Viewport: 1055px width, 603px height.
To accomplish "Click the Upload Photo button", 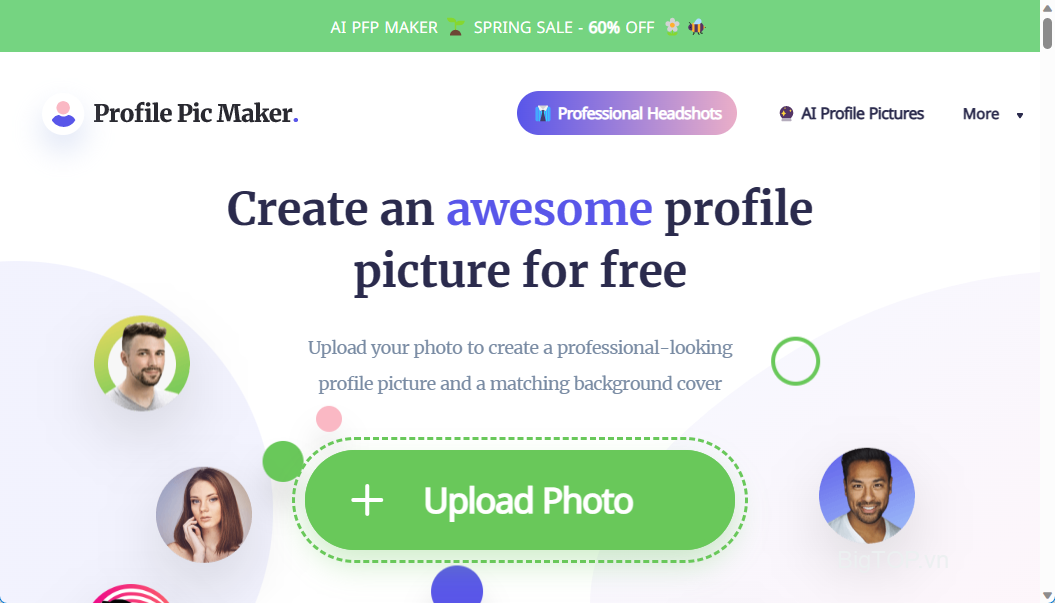I will point(519,500).
